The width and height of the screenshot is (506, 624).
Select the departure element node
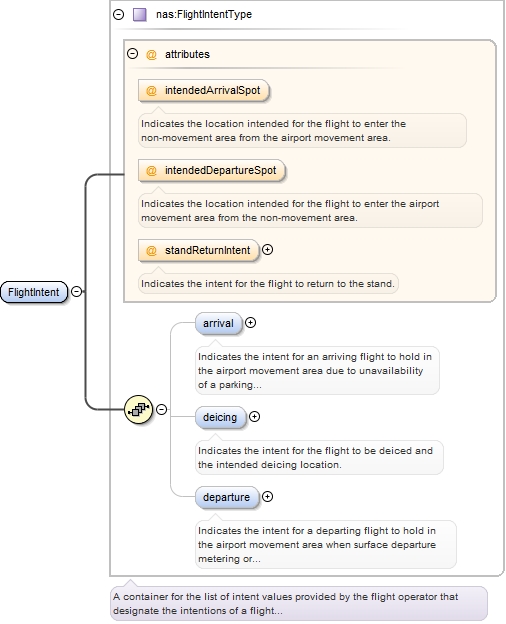(x=227, y=497)
